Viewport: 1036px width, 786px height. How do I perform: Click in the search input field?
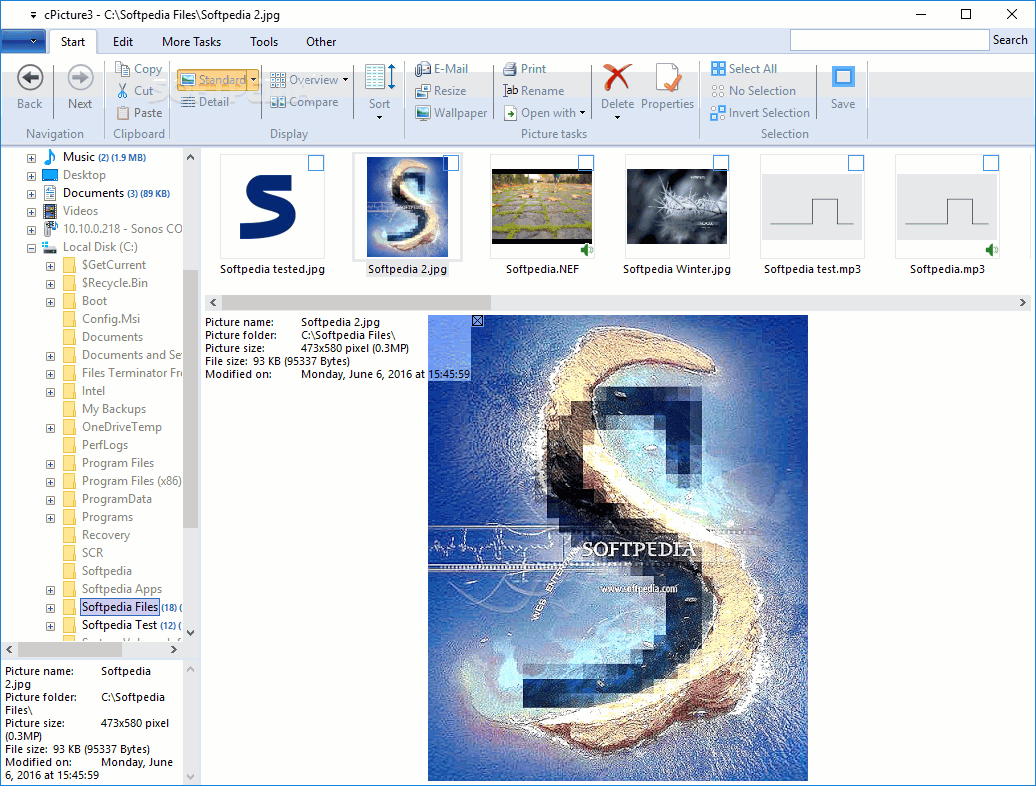coord(889,40)
